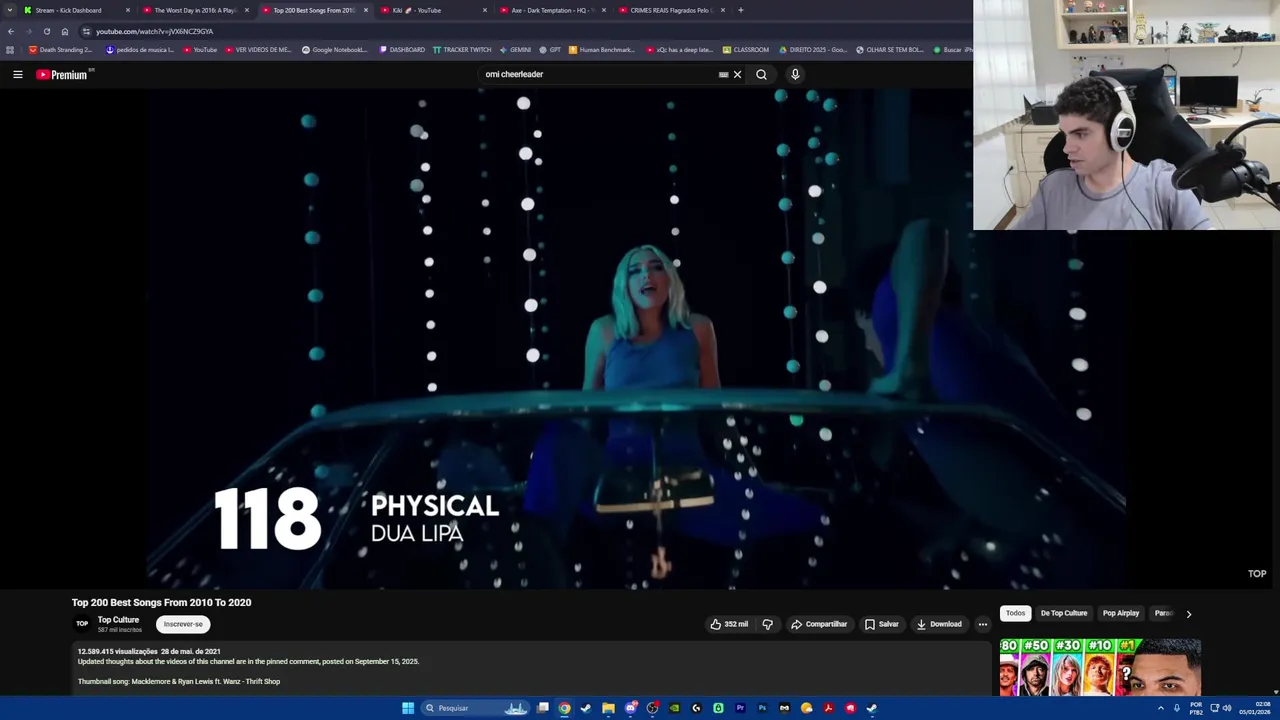Open Chrome from the taskbar
This screenshot has height=720, width=1280.
coord(565,708)
